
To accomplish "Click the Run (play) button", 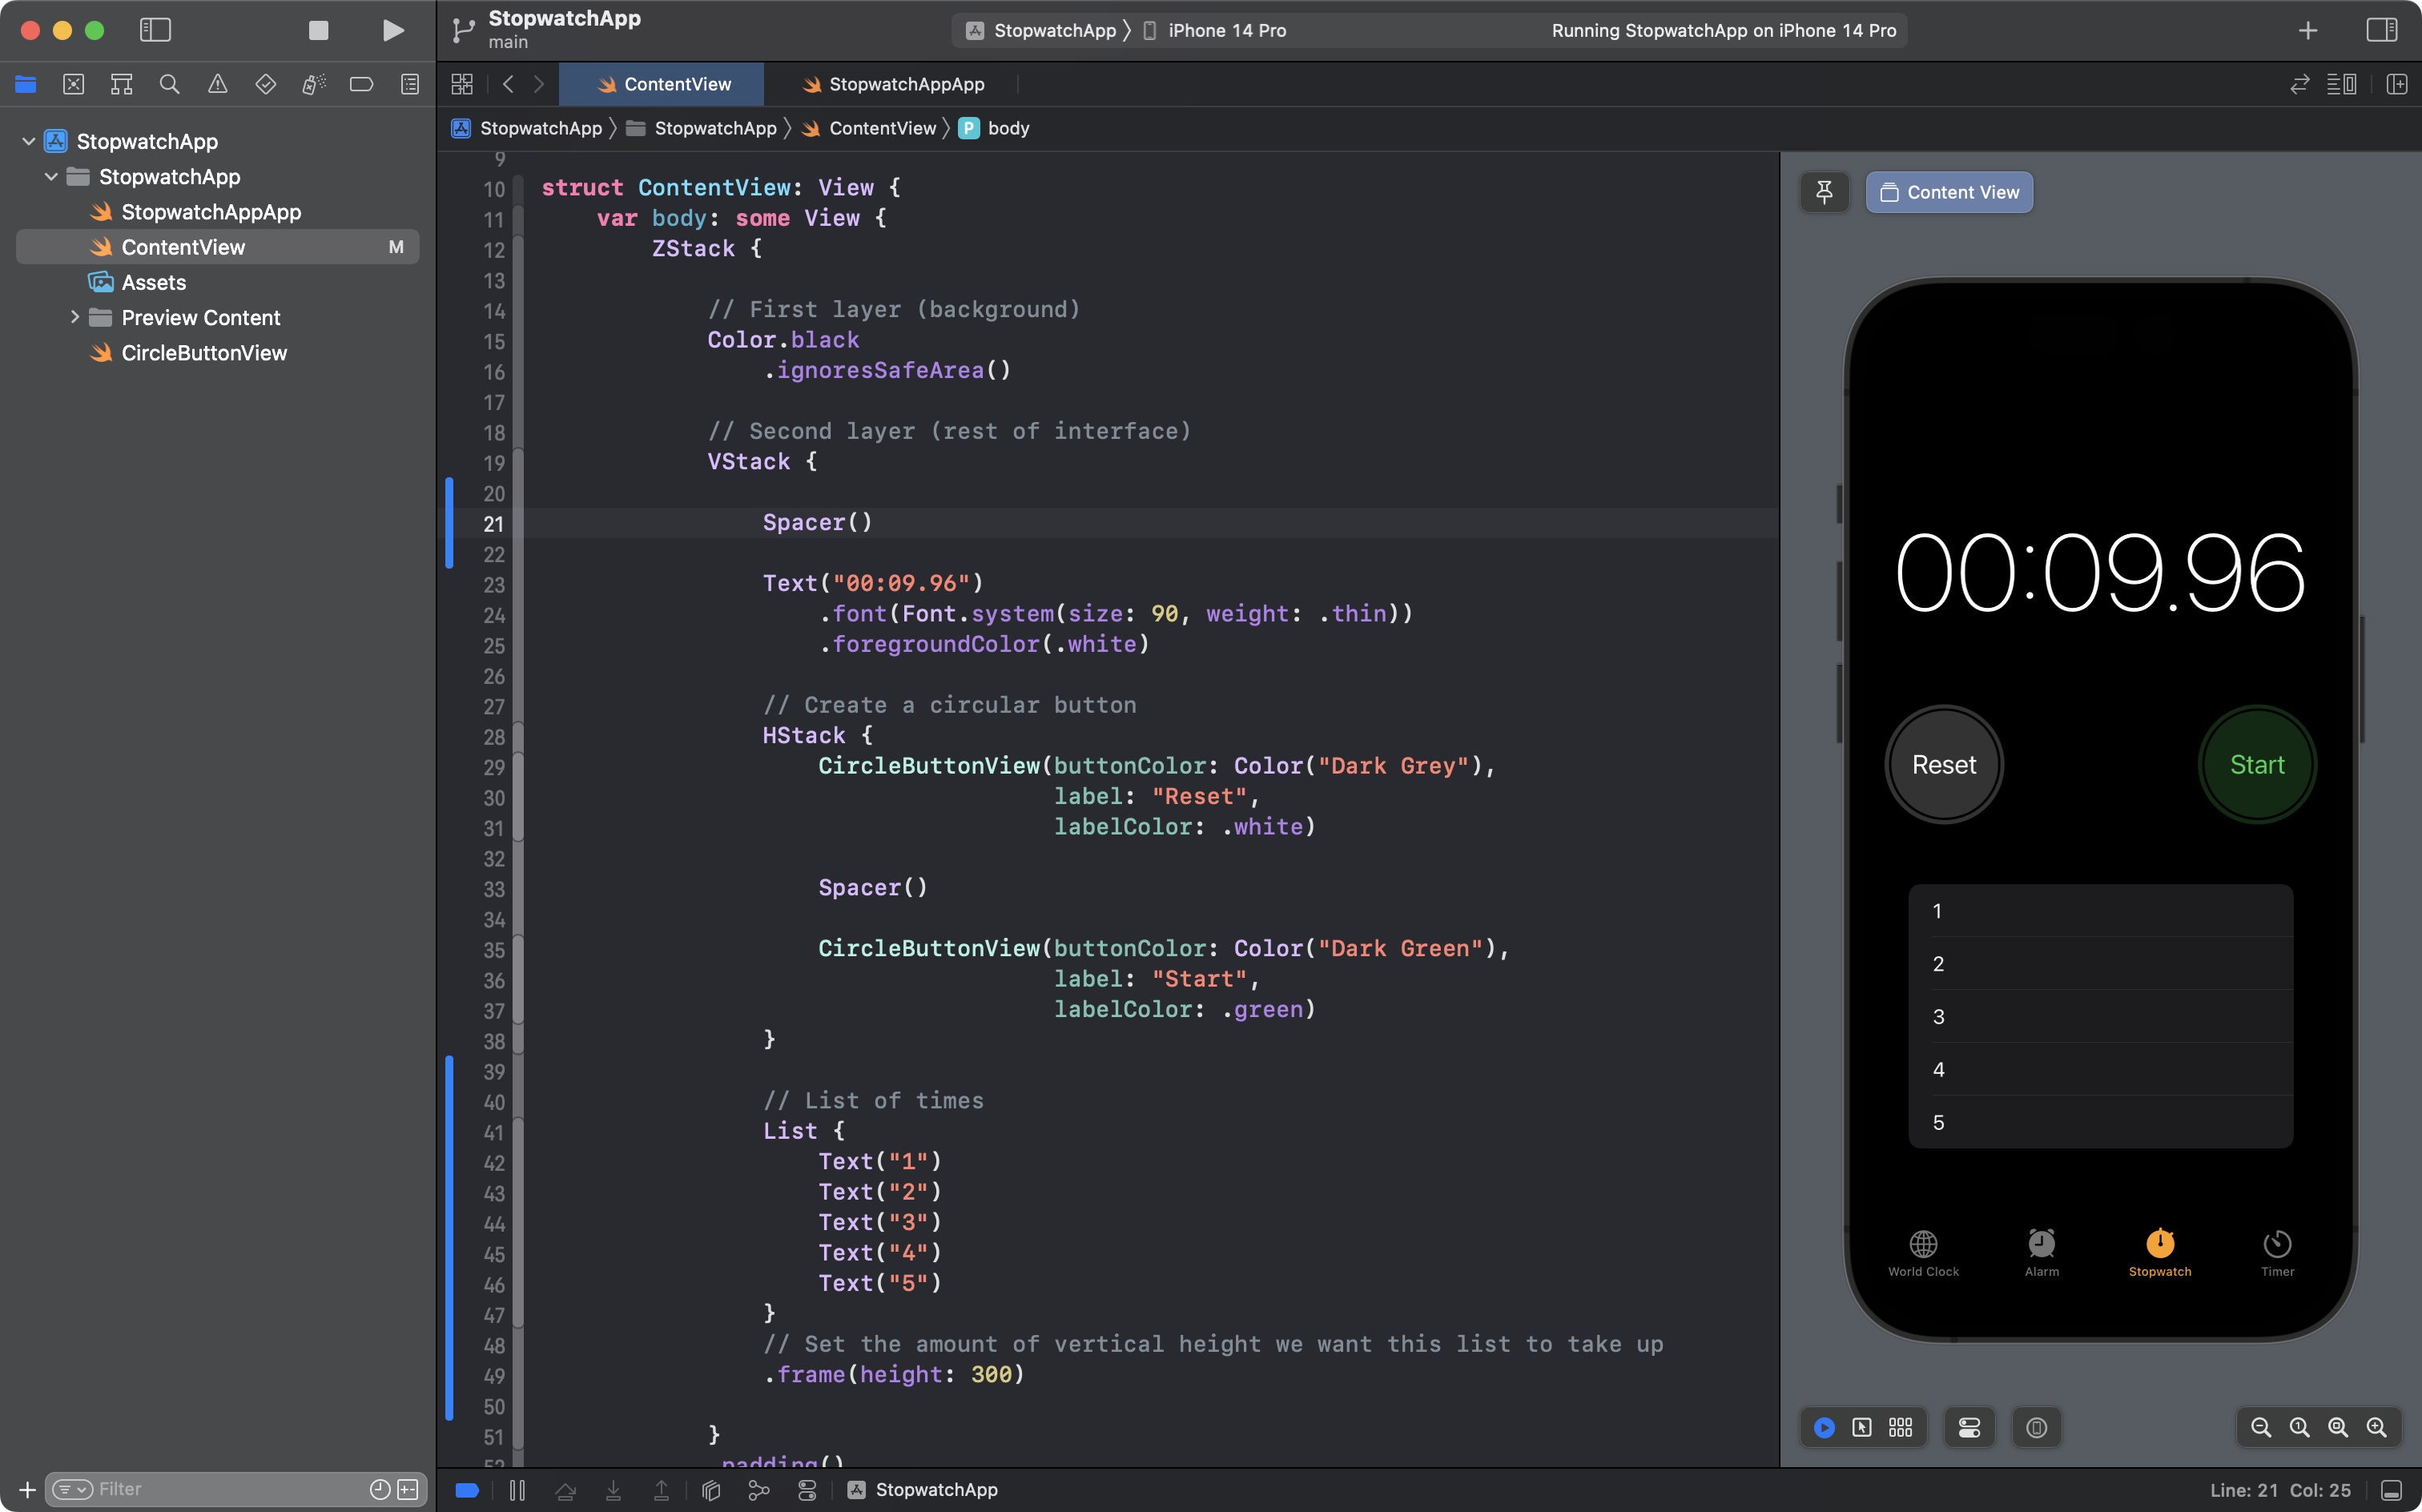I will (x=393, y=30).
